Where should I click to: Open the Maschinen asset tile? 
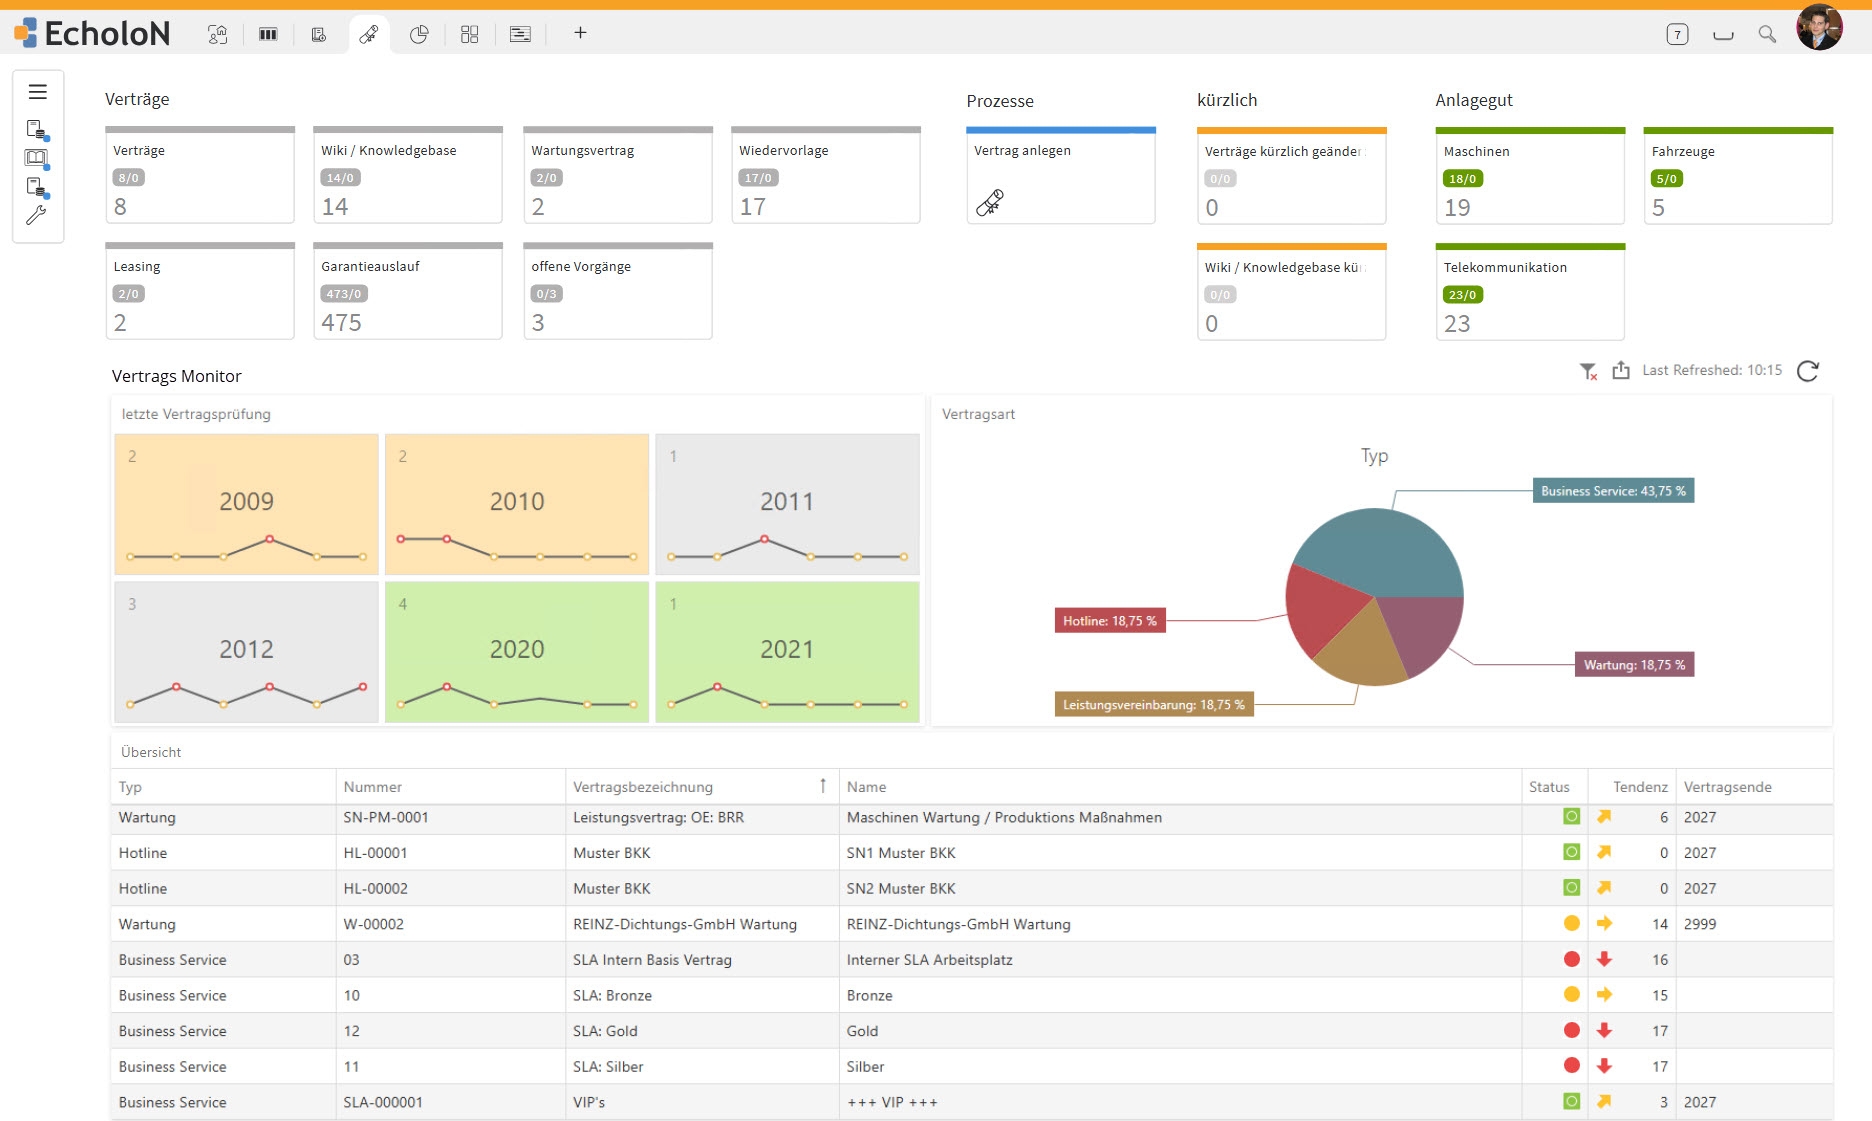1530,176
